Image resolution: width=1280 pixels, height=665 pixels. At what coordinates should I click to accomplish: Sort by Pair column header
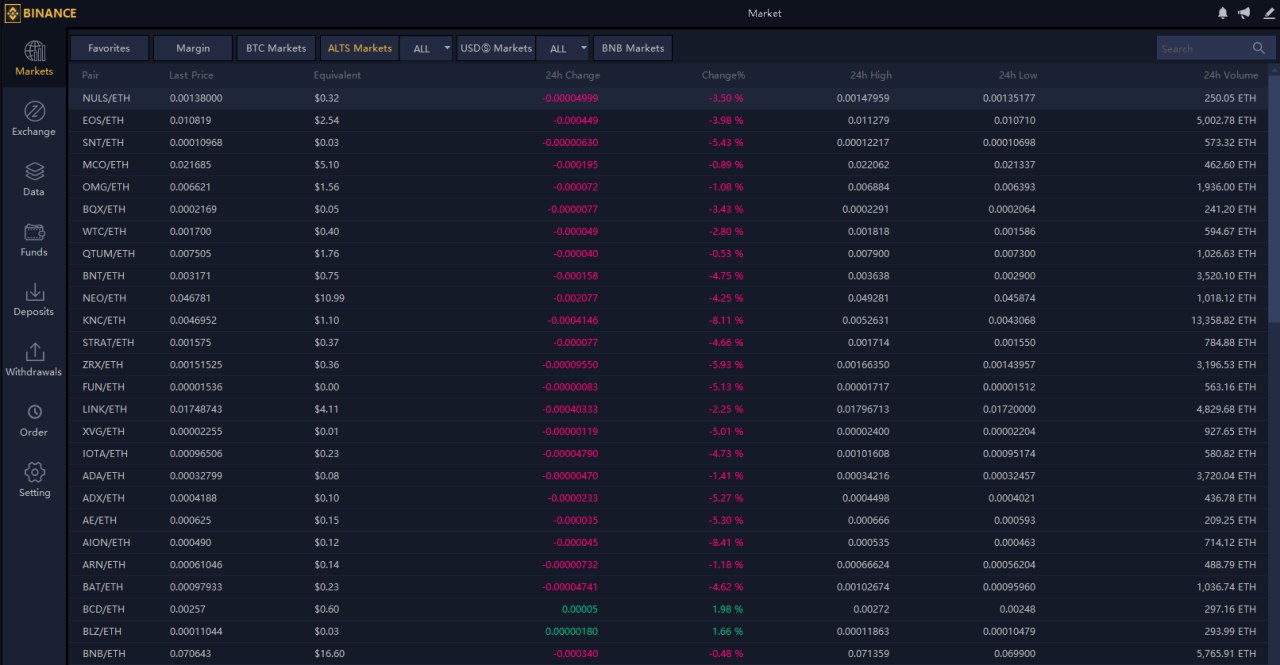pyautogui.click(x=91, y=75)
